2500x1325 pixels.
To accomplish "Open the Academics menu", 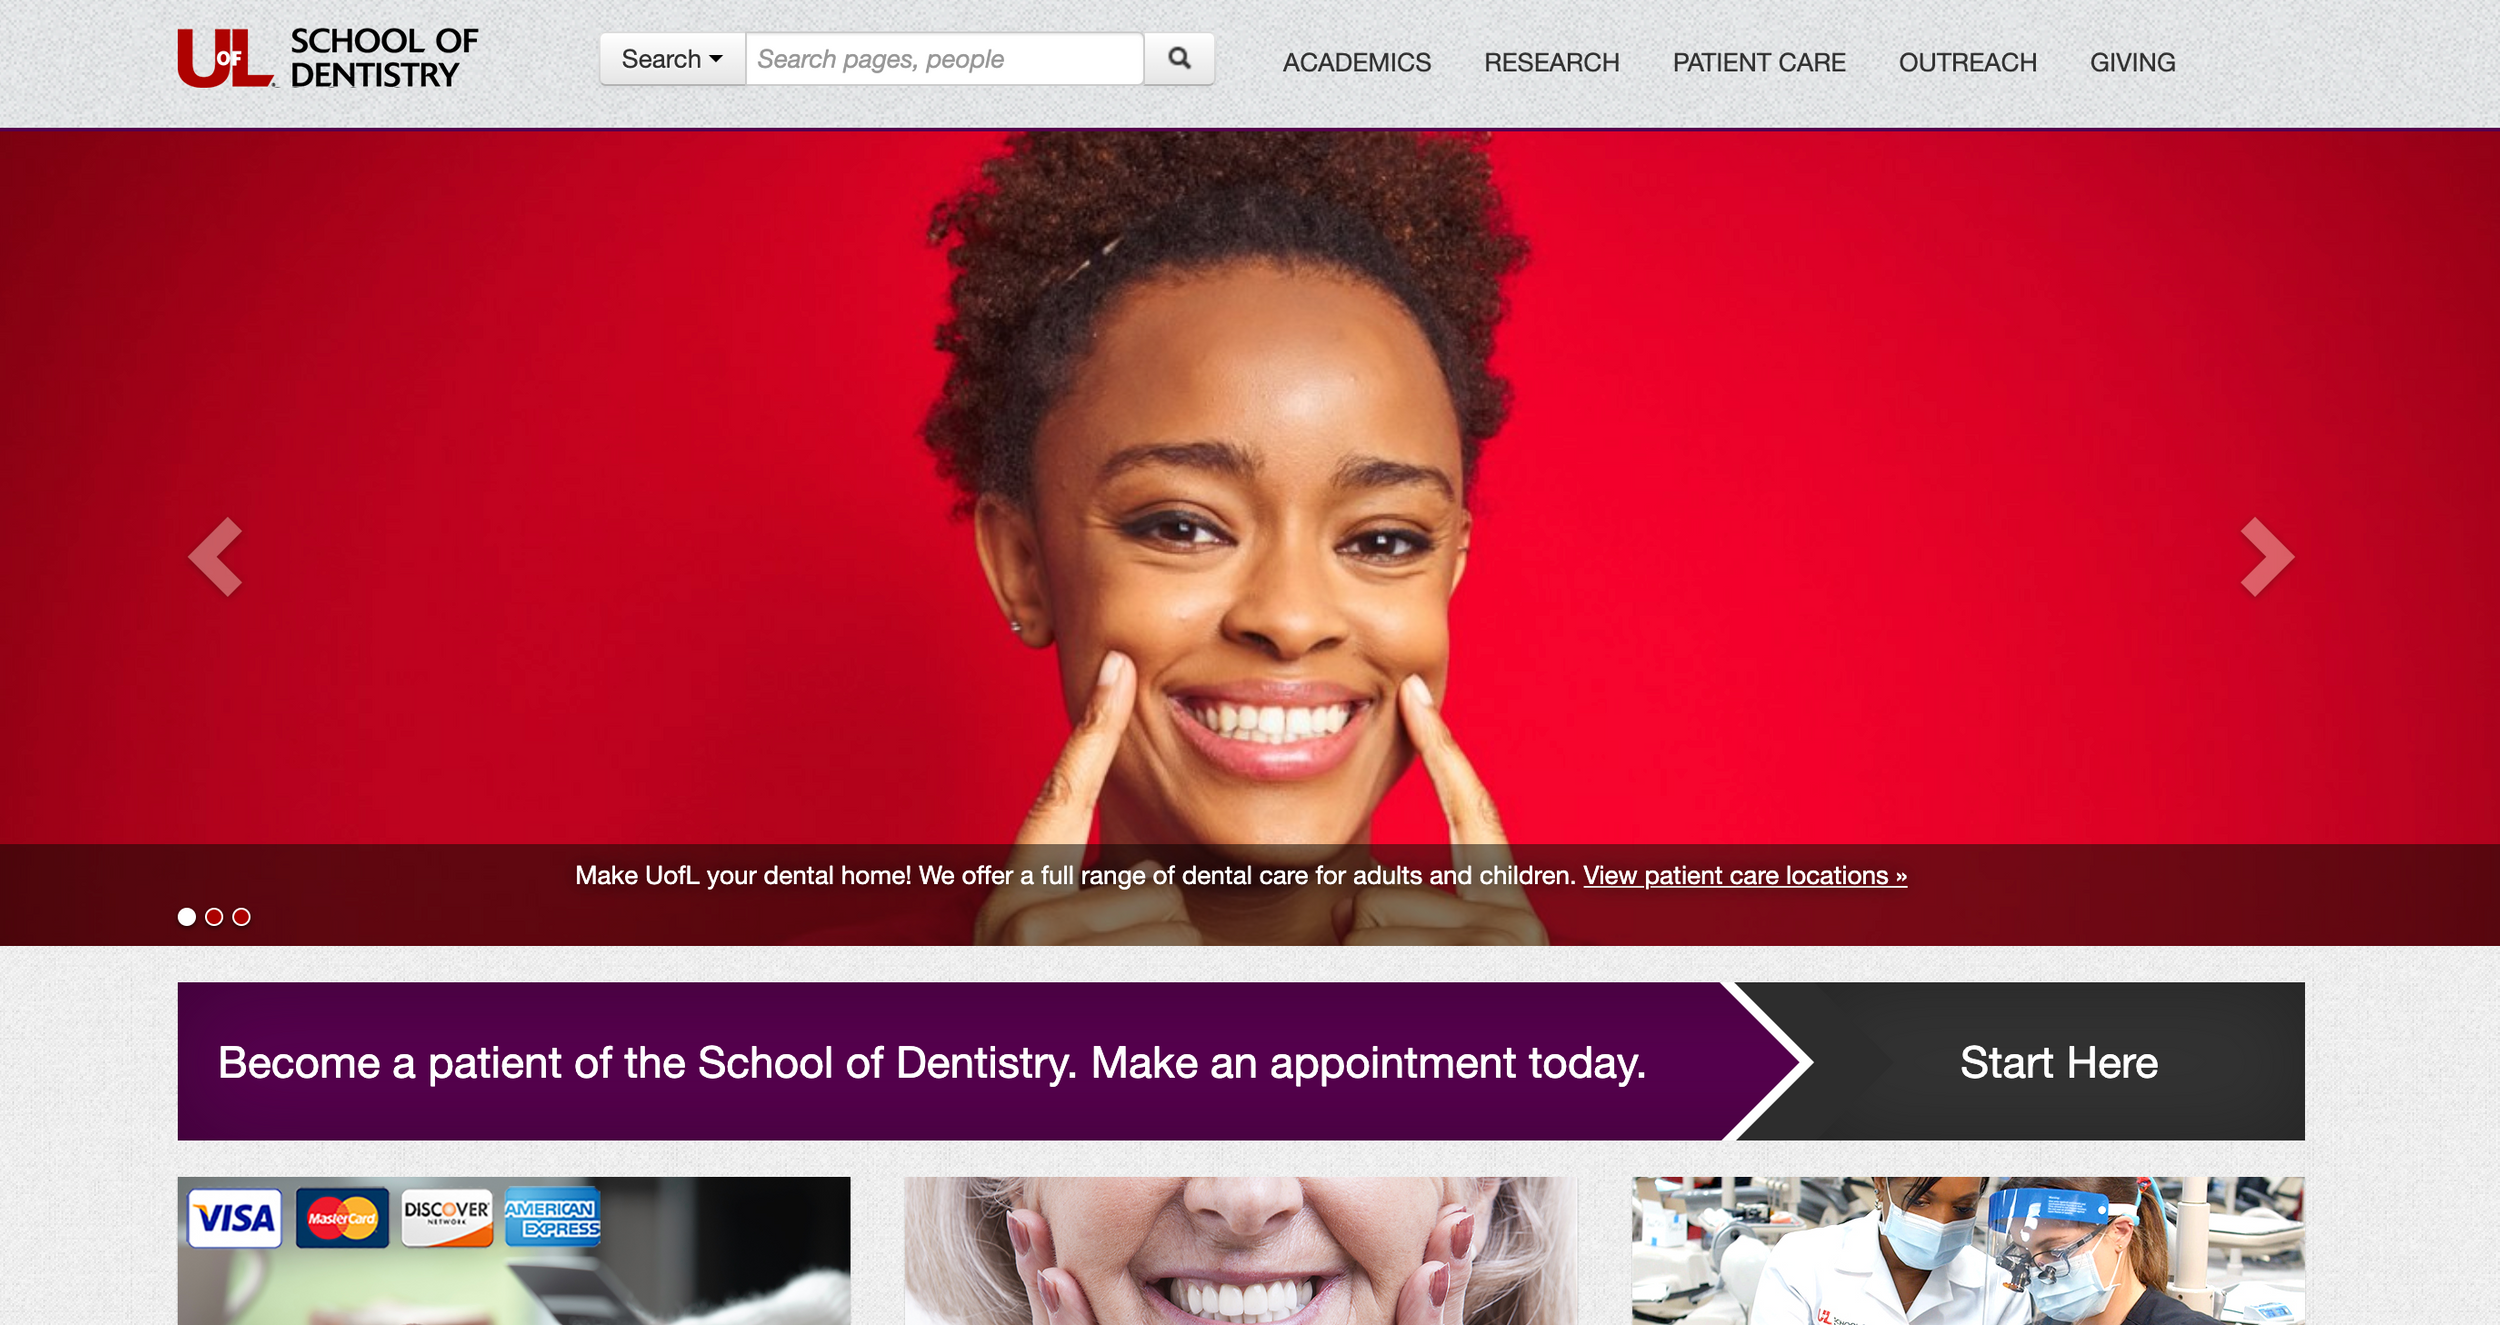I will [1357, 63].
